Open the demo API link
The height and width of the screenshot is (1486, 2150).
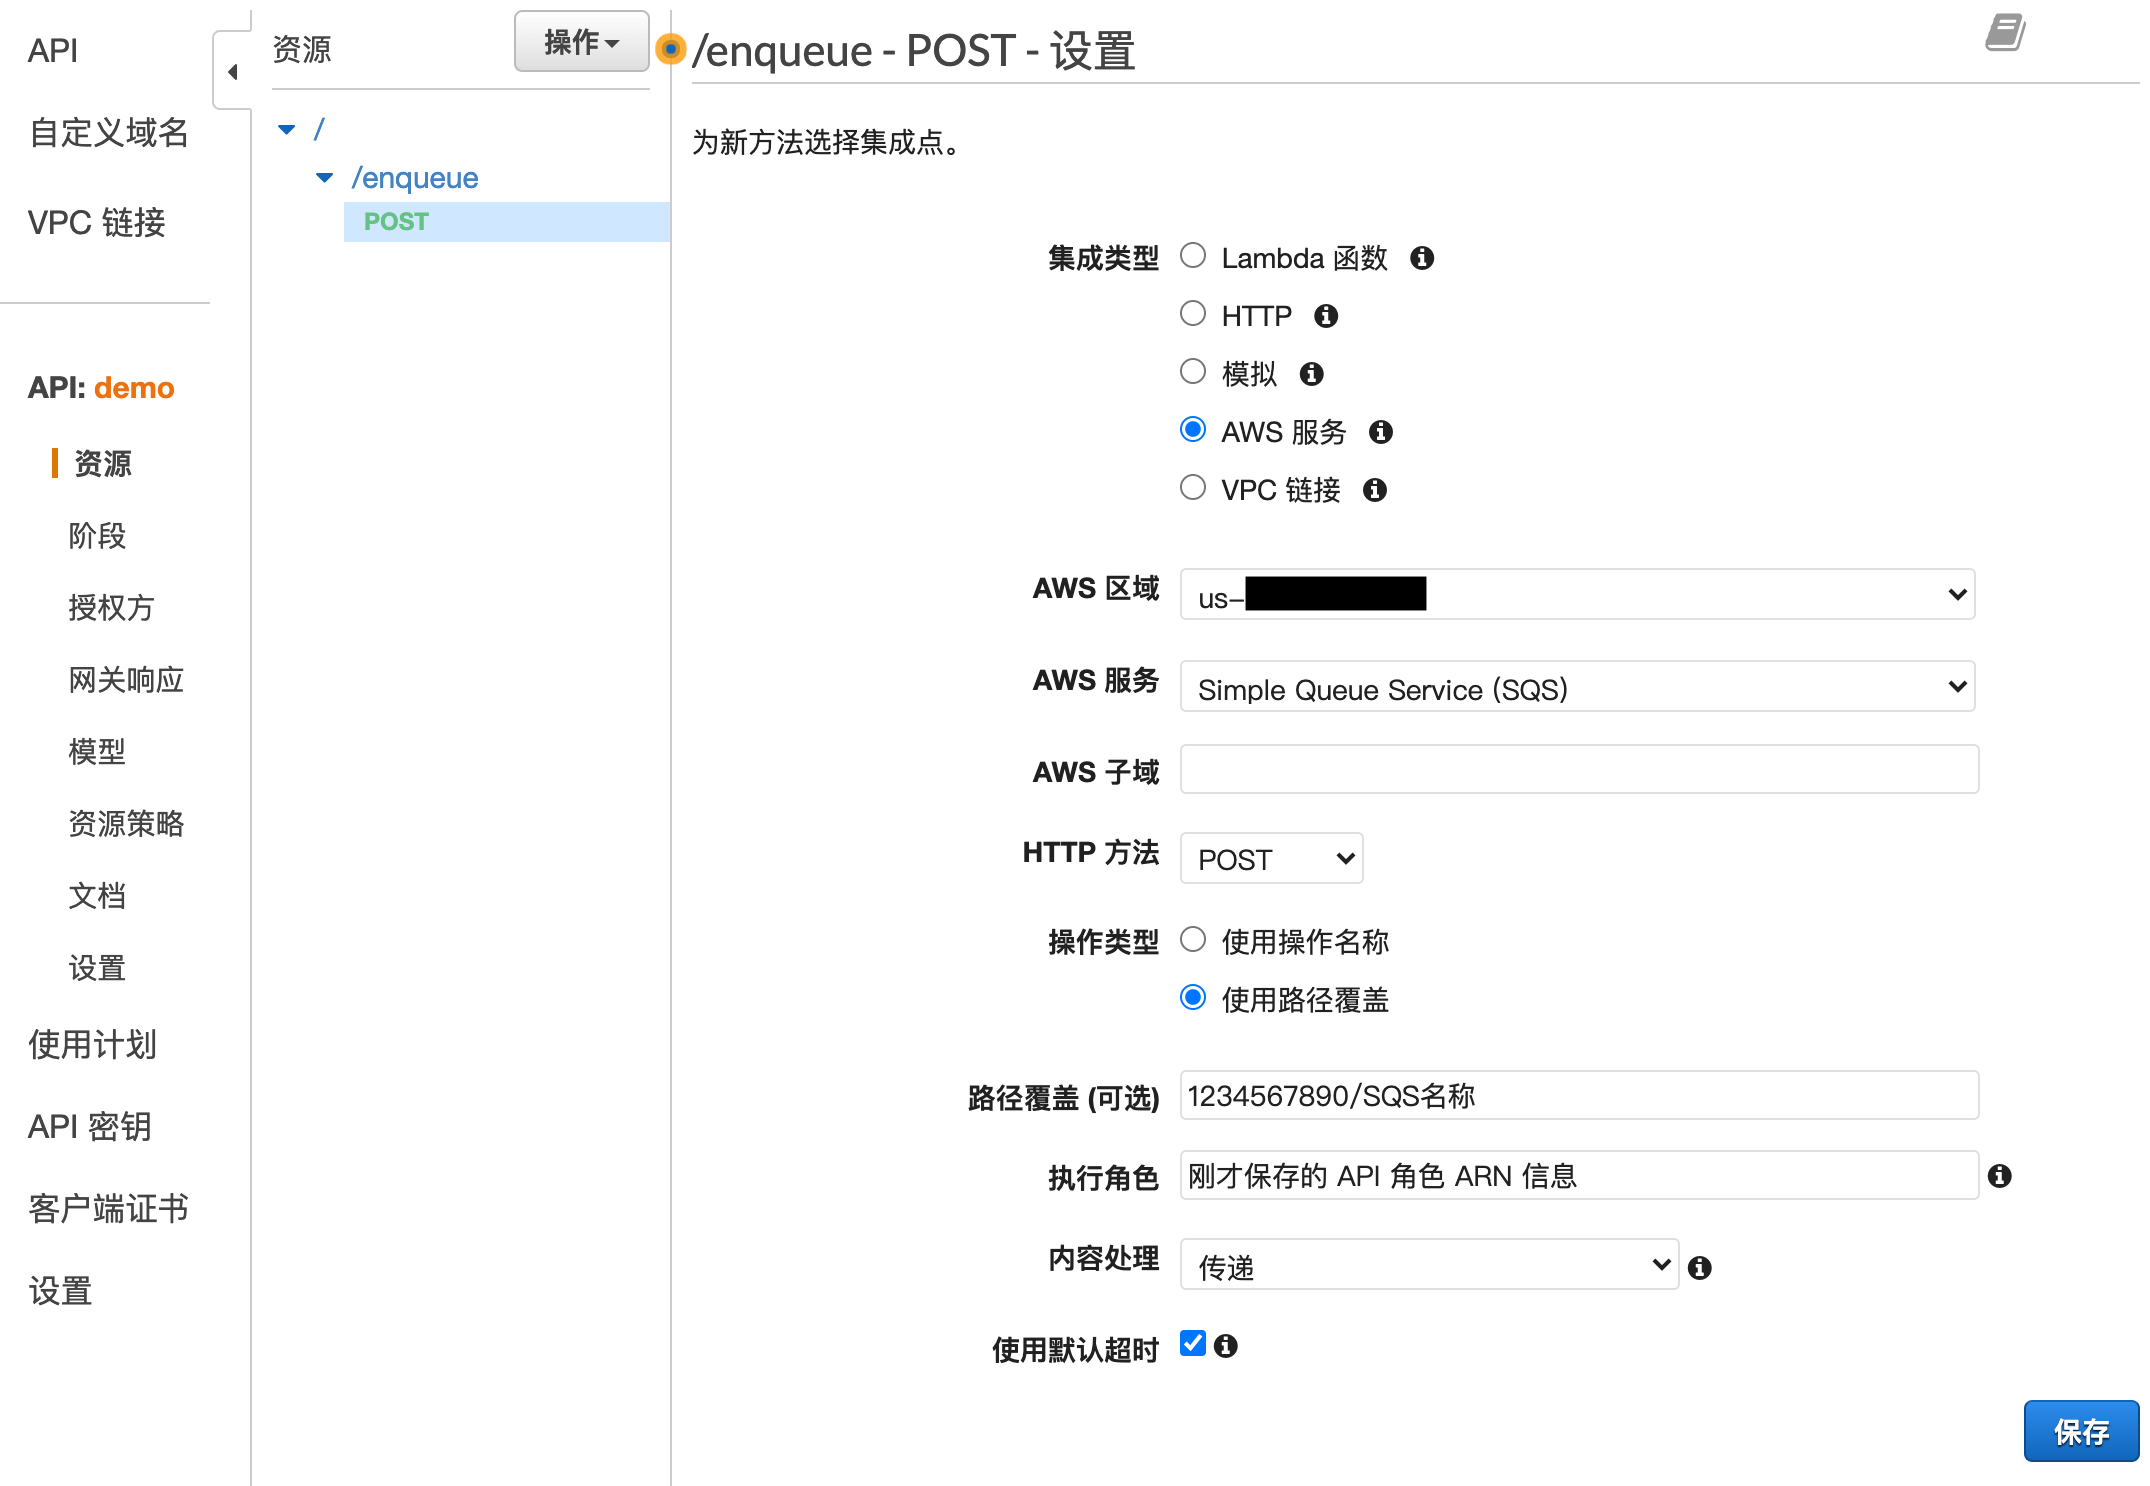click(134, 388)
